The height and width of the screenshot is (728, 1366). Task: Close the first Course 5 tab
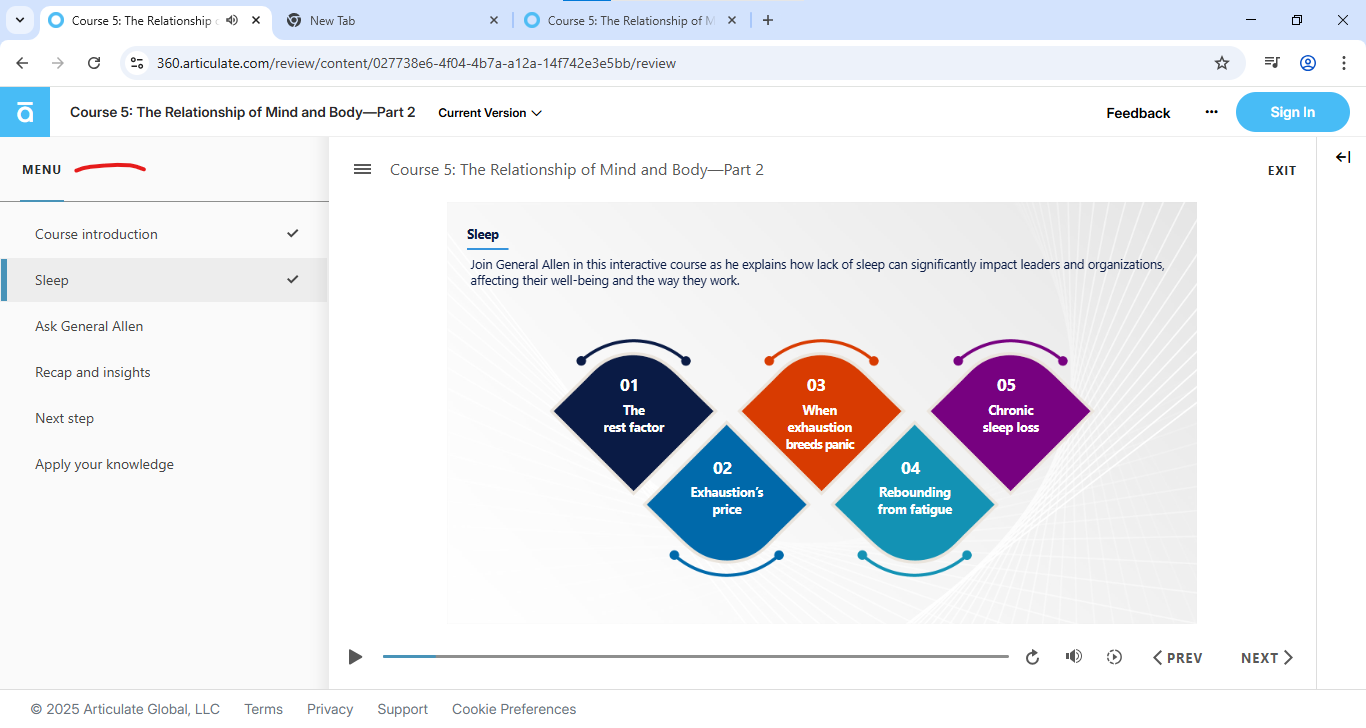(x=256, y=20)
